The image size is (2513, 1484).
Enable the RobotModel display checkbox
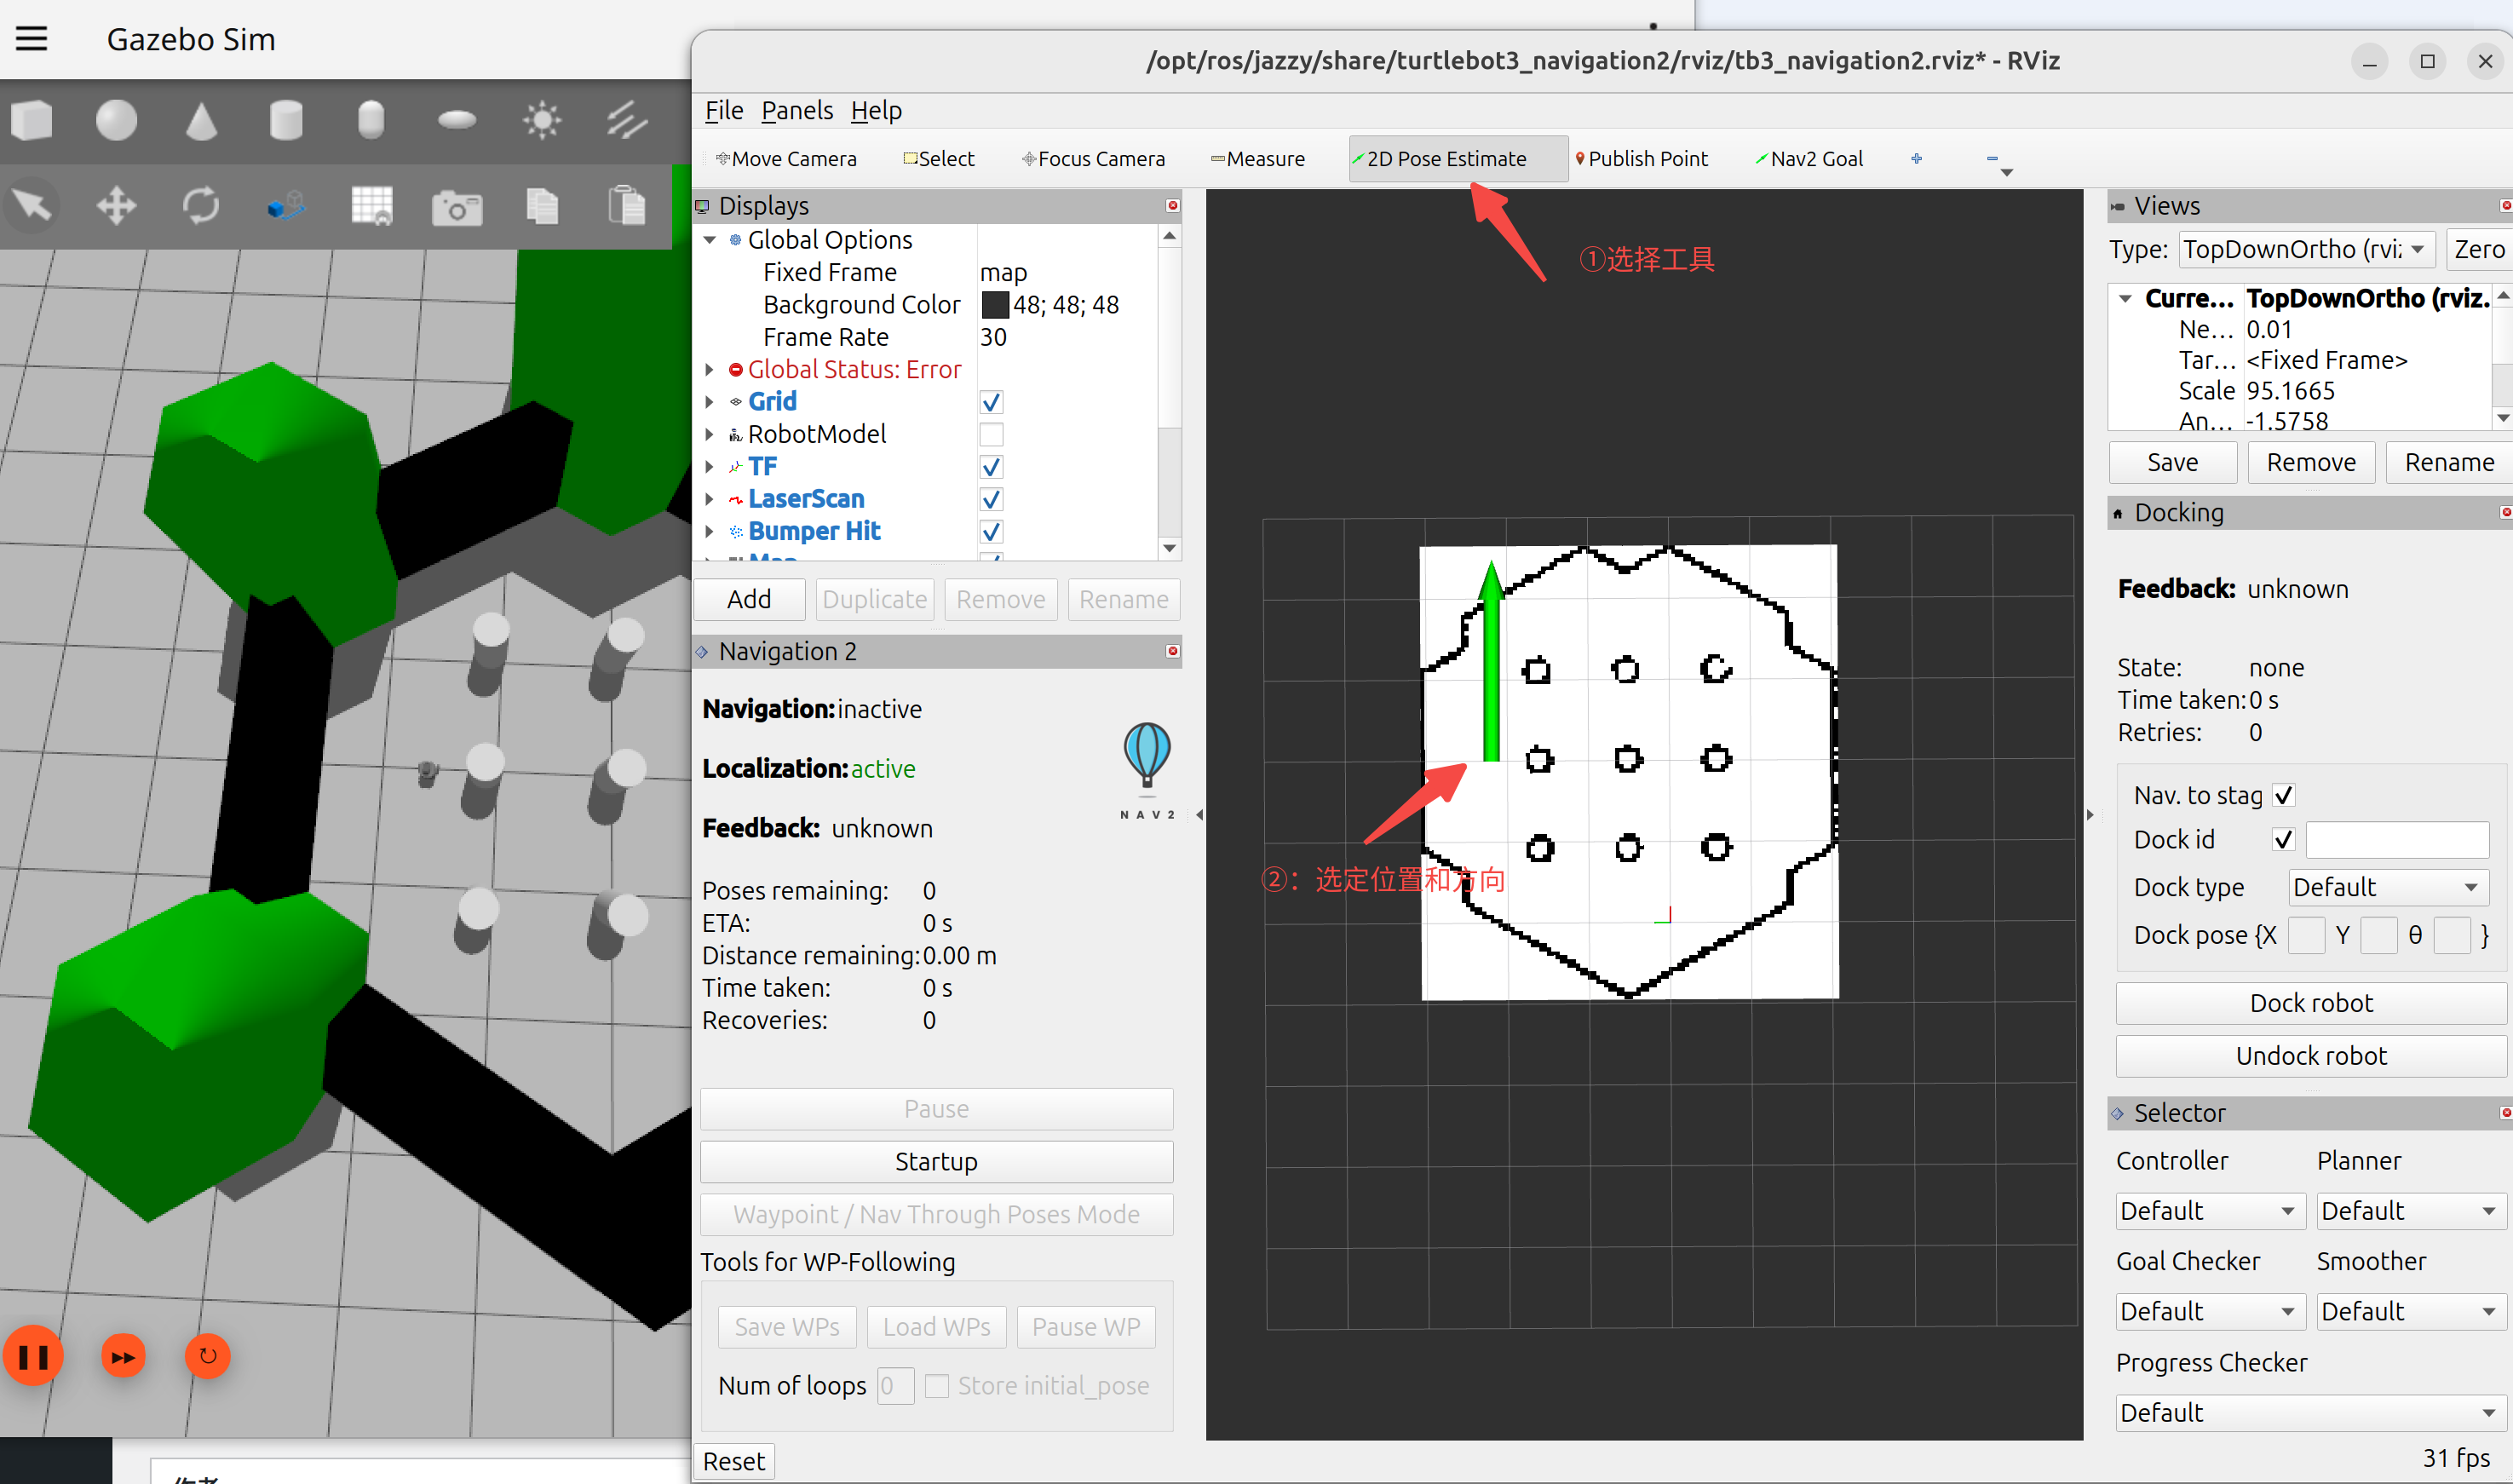[990, 434]
